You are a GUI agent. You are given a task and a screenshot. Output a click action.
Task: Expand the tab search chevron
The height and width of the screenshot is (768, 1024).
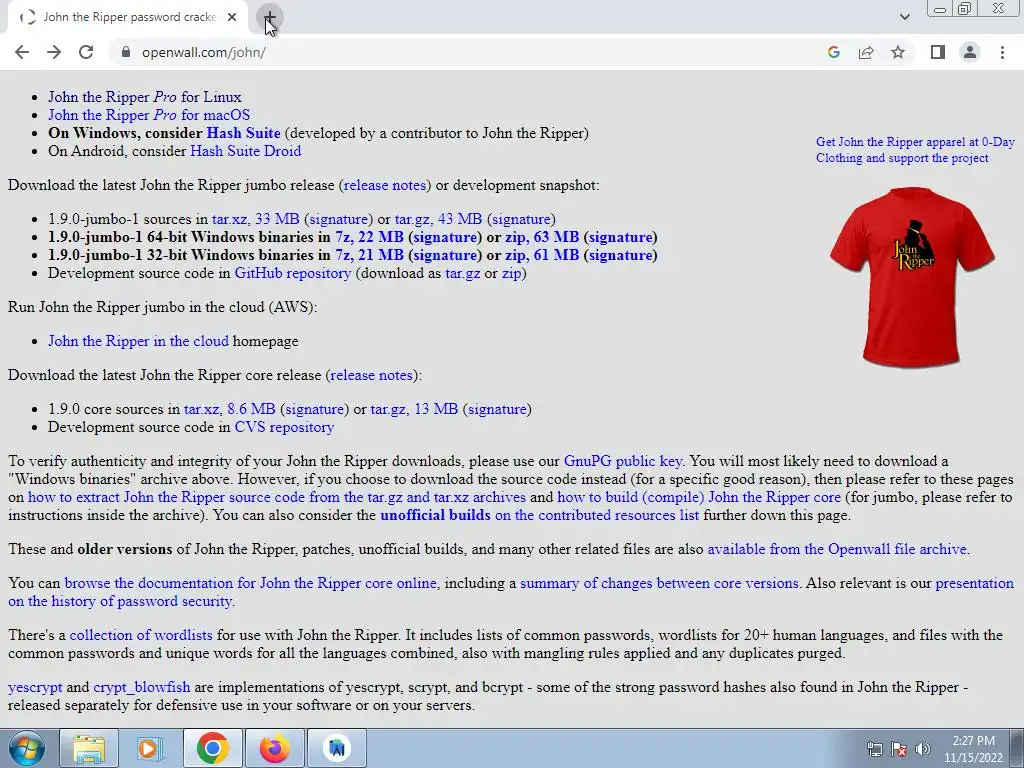[904, 17]
